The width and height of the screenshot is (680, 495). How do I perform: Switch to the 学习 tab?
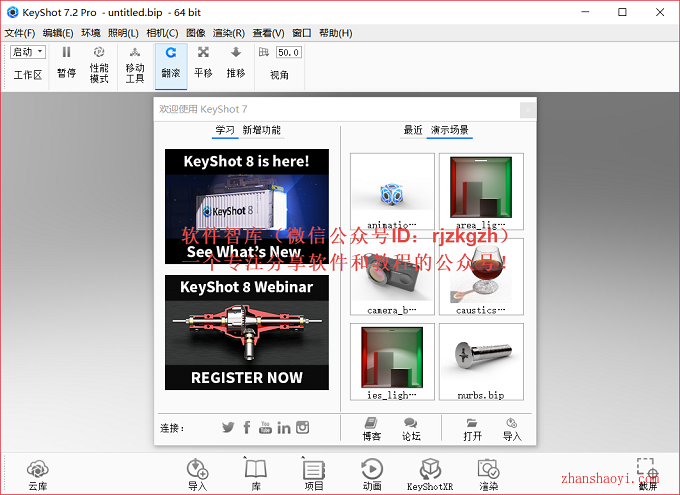225,130
